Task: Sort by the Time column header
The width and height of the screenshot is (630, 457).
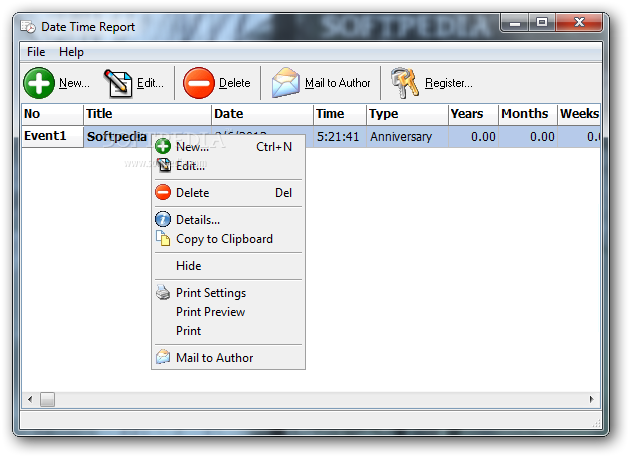Action: pyautogui.click(x=340, y=114)
